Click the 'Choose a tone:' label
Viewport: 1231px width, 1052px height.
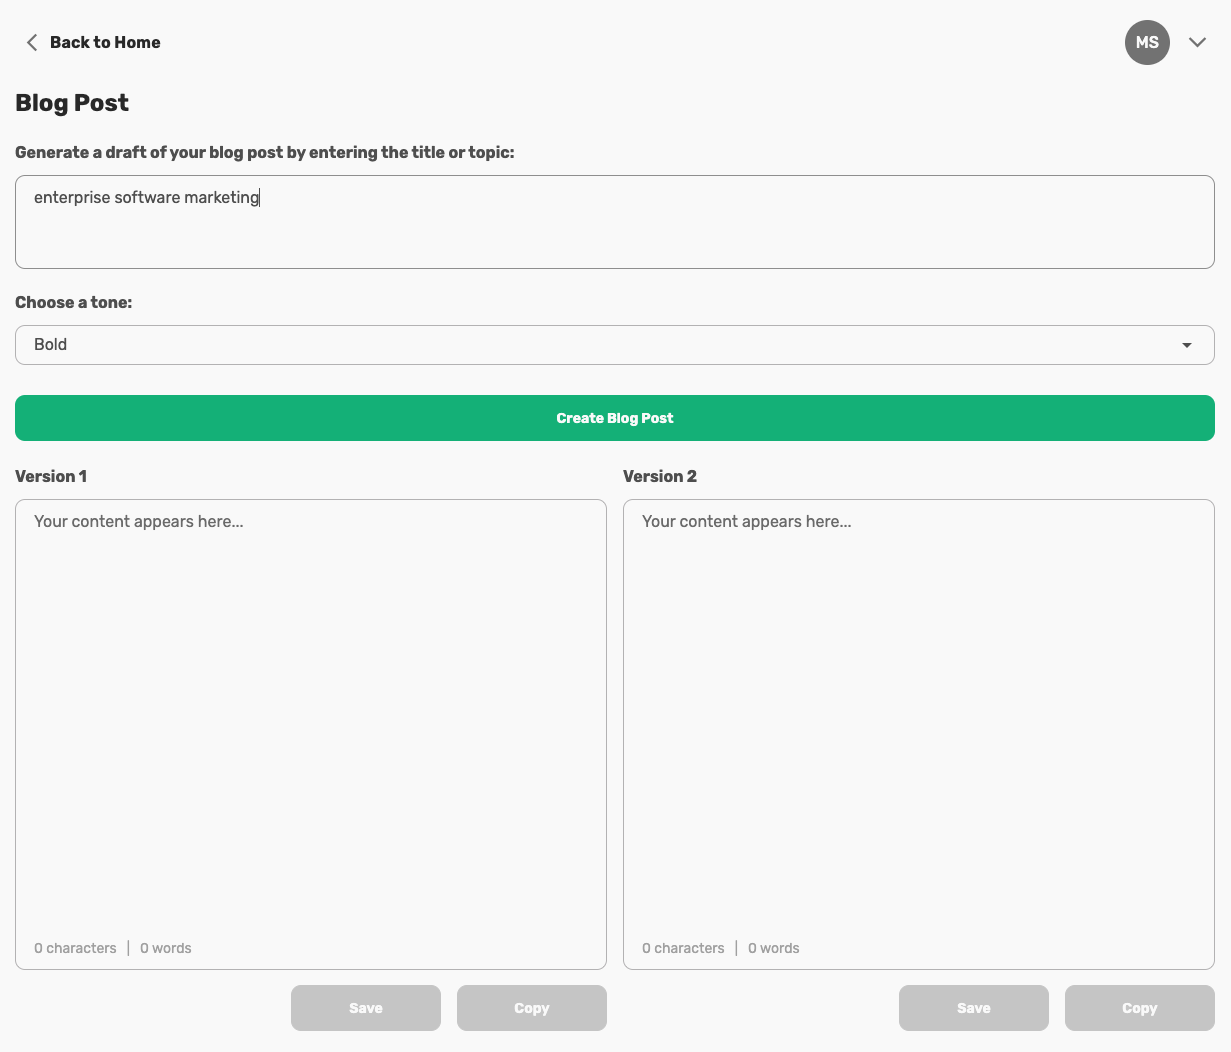point(73,302)
